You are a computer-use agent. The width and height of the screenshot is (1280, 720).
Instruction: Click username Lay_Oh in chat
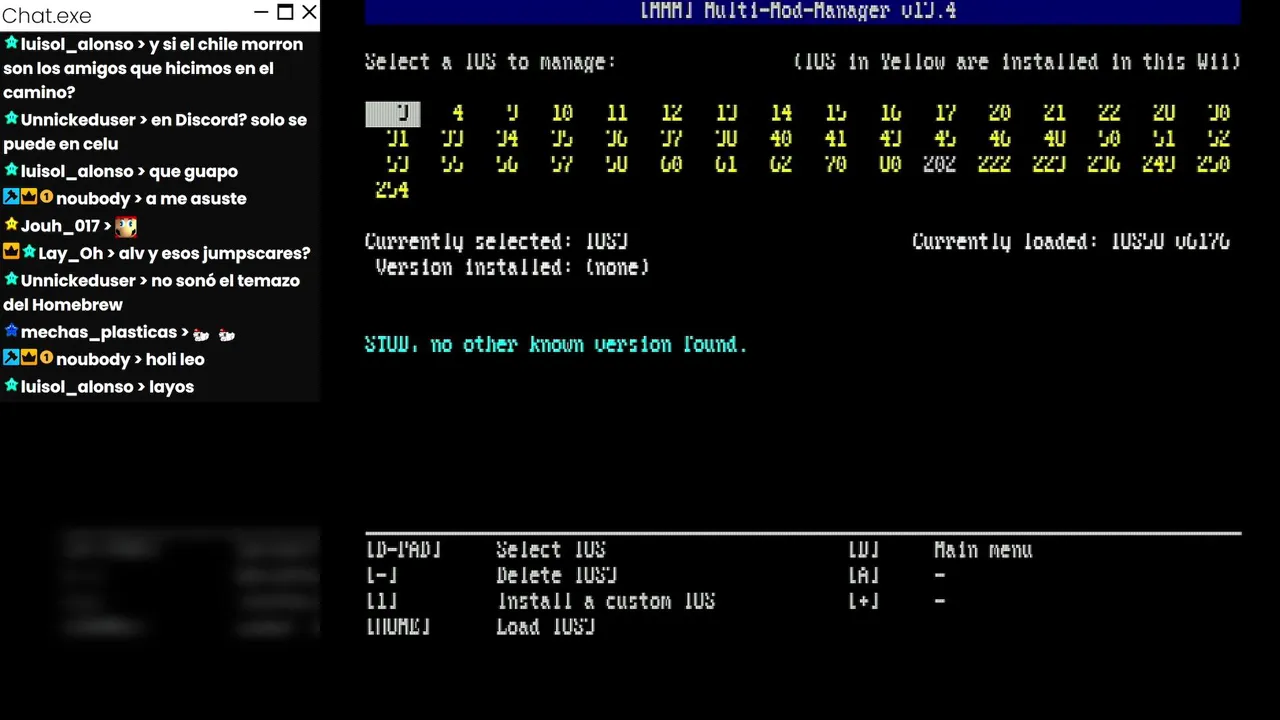pyautogui.click(x=71, y=253)
